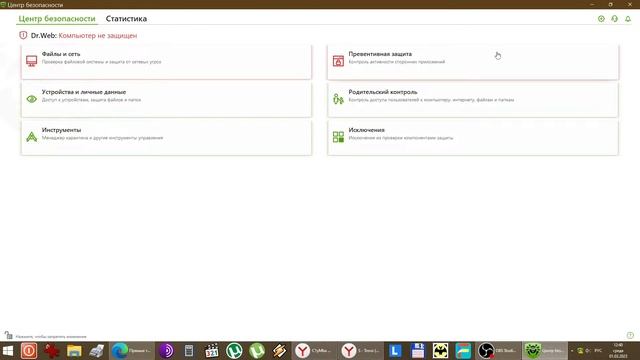Viewport: 640px width, 360px height.
Task: Open the Calculator taskbar icon
Action: coord(189,351)
